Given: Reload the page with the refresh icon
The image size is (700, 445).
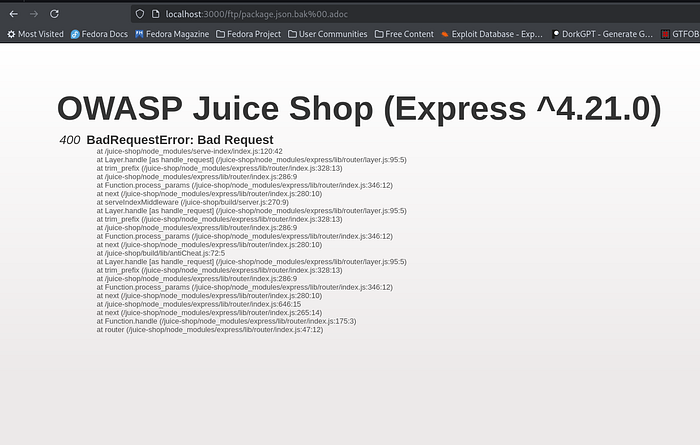Looking at the screenshot, I should coord(54,14).
